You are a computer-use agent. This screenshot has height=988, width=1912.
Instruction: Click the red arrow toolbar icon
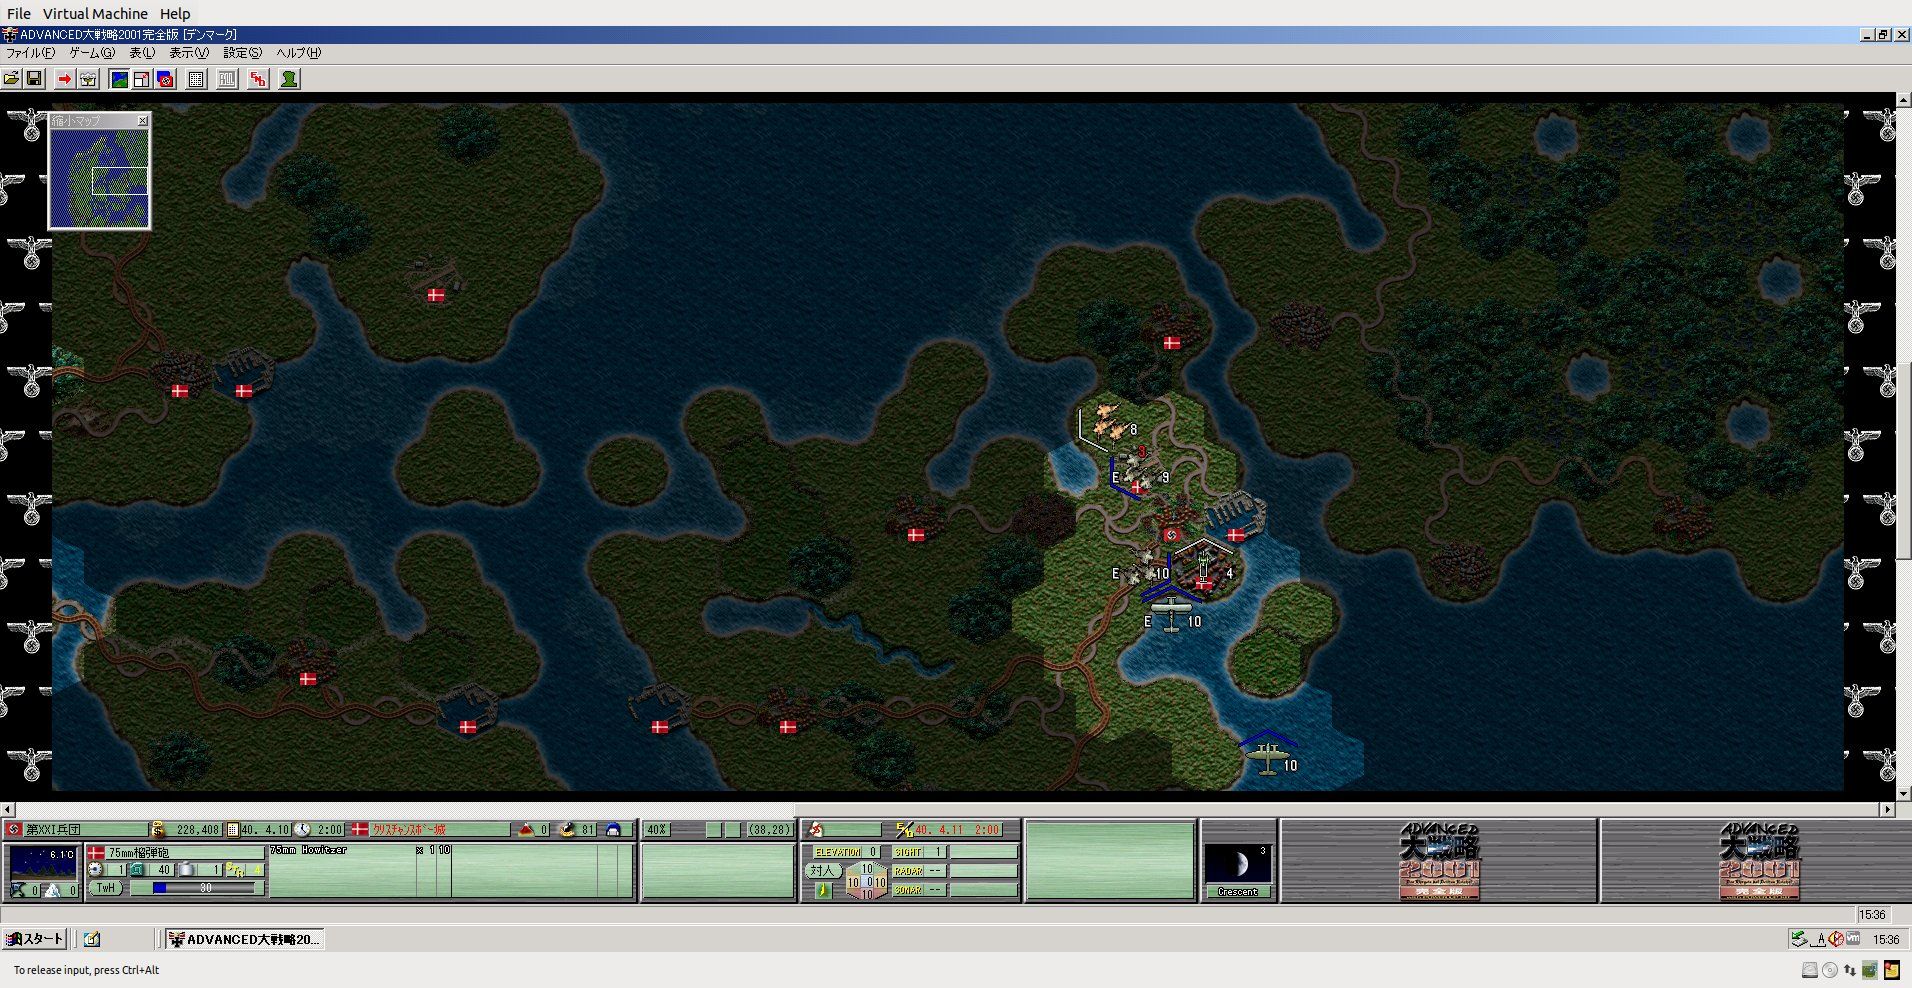tap(65, 79)
